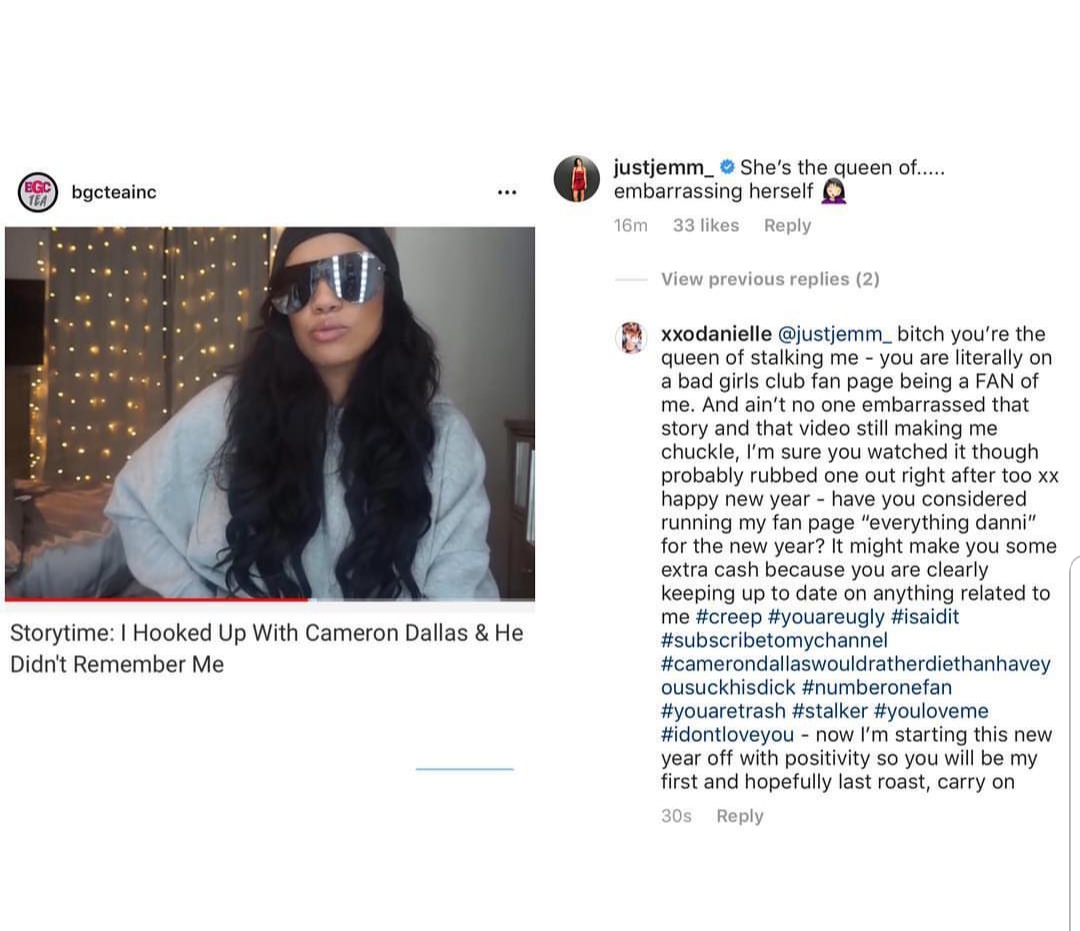Click the @justjemm_ mention in the reply
Viewport: 1080px width, 931px height.
[x=835, y=334]
